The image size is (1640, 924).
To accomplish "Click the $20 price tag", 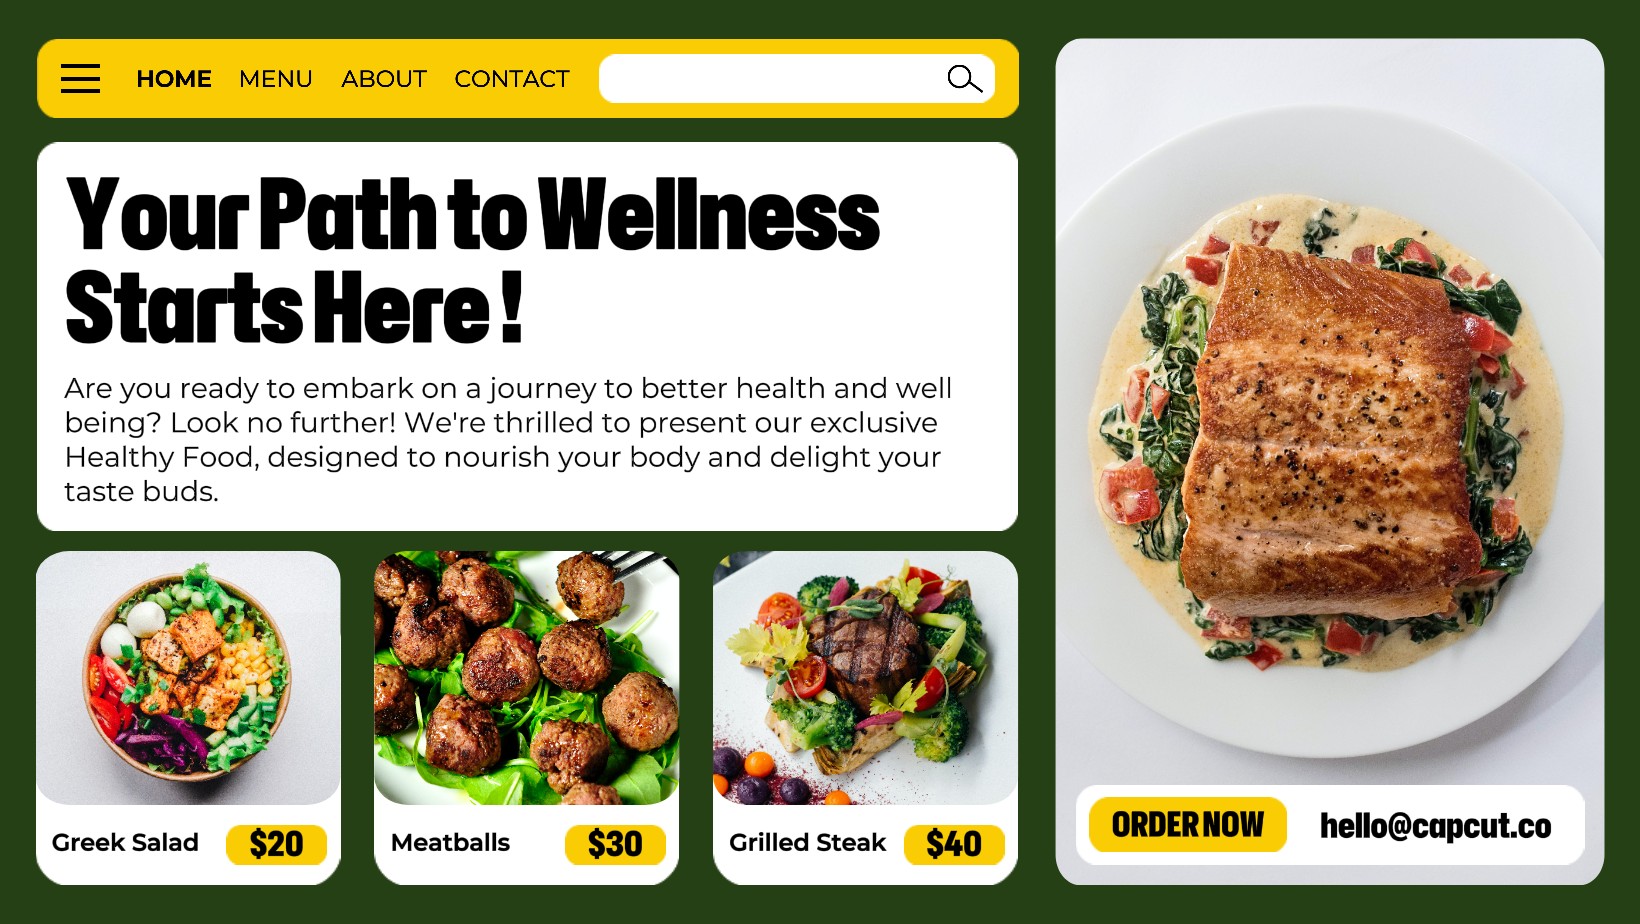I will (276, 844).
